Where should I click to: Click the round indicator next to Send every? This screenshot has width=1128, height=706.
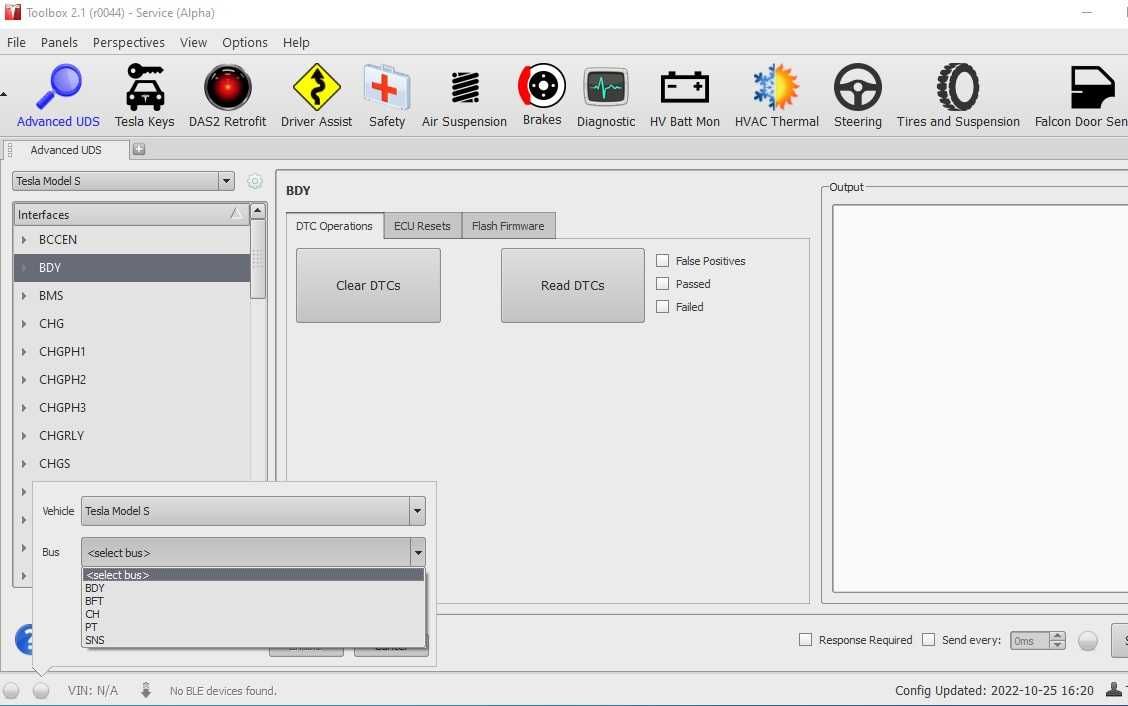(x=1088, y=641)
